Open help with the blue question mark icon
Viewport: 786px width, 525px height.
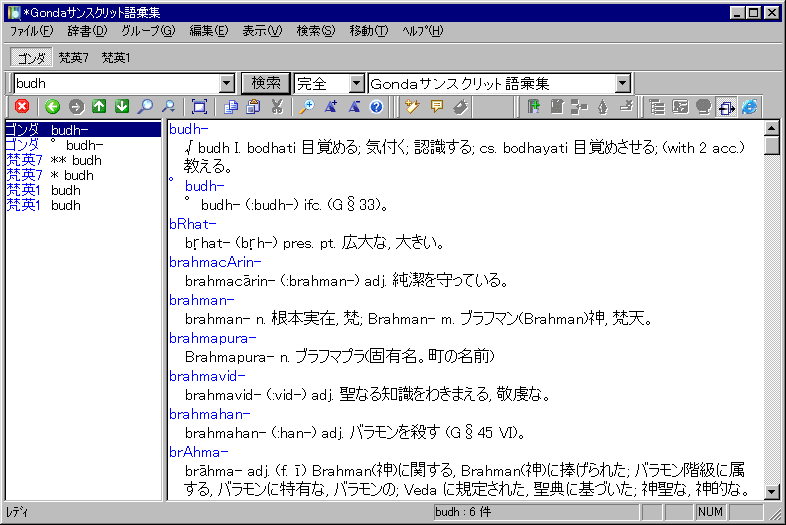coord(376,106)
